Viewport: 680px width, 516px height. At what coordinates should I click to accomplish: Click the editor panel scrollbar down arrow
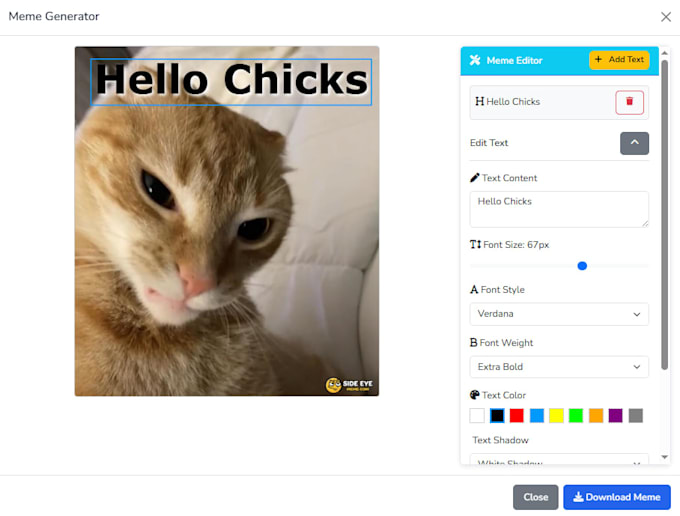click(x=664, y=457)
